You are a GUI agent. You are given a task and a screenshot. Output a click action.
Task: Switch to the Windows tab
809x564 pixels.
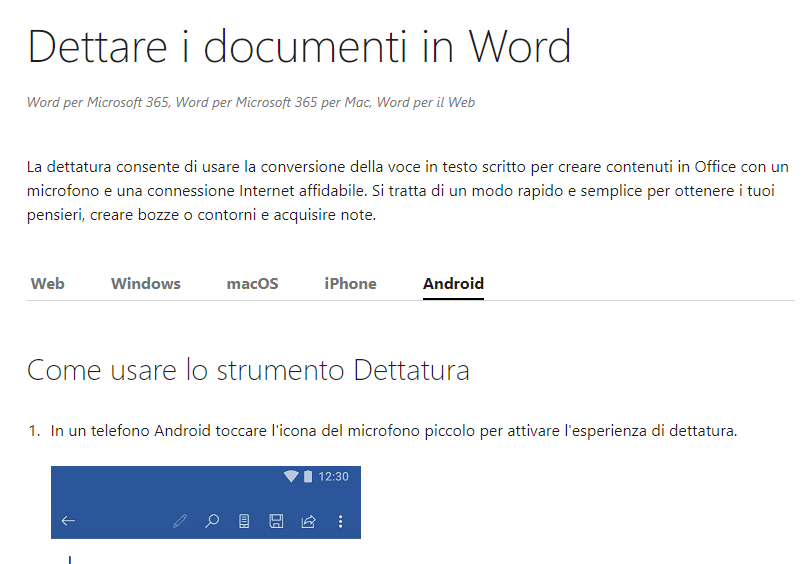(145, 283)
